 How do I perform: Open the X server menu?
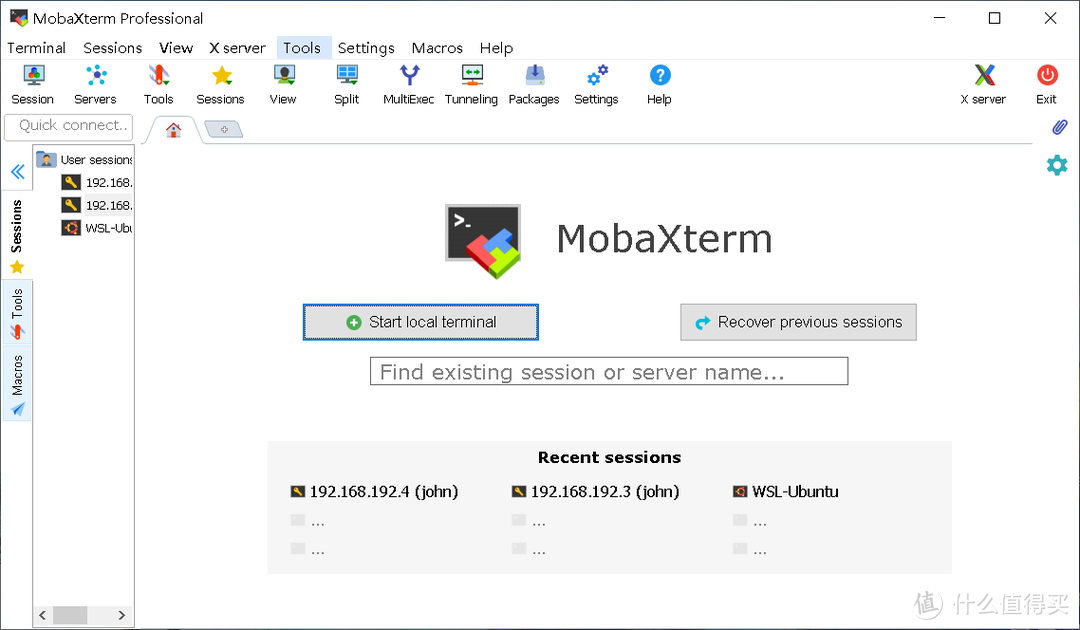237,48
